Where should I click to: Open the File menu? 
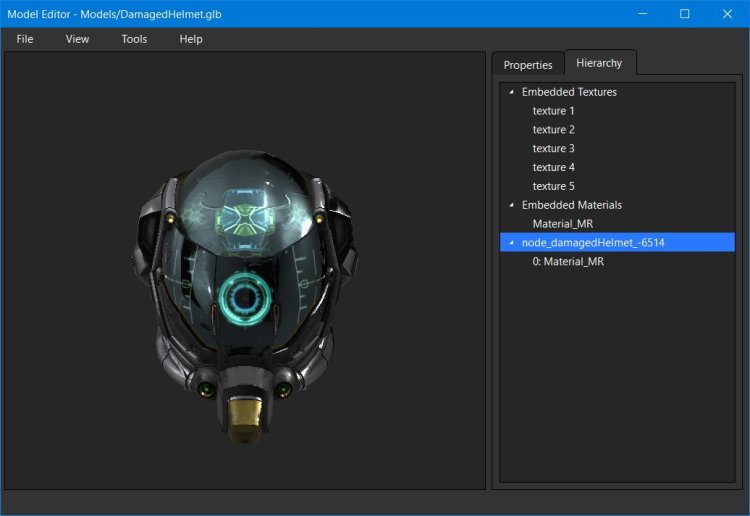point(25,39)
